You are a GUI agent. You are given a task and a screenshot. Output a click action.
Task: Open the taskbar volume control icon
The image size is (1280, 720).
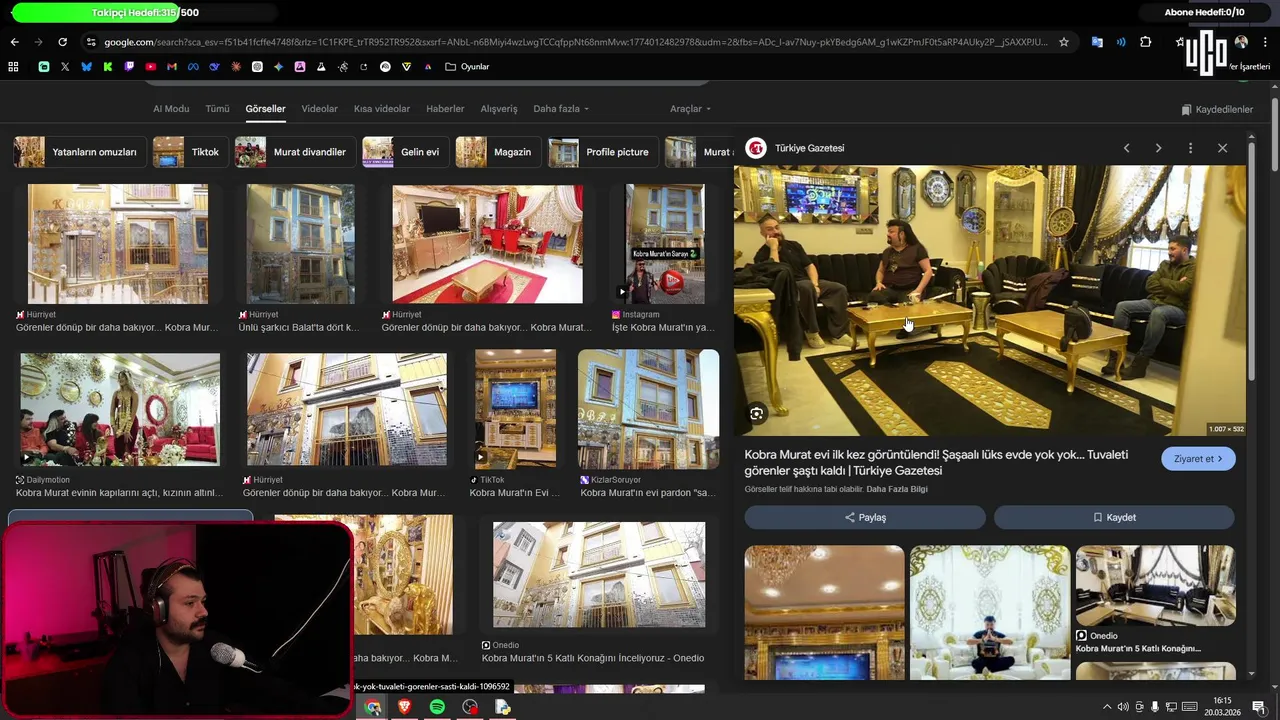tap(1123, 707)
